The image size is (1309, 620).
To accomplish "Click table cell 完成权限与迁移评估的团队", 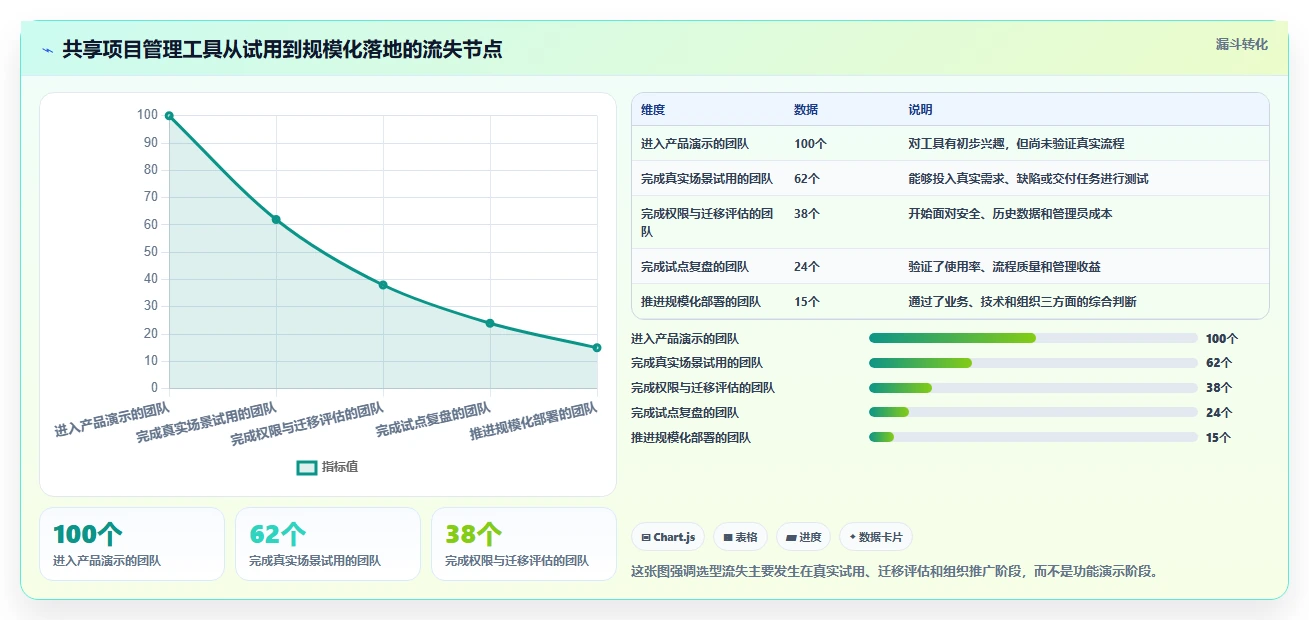I will (707, 223).
